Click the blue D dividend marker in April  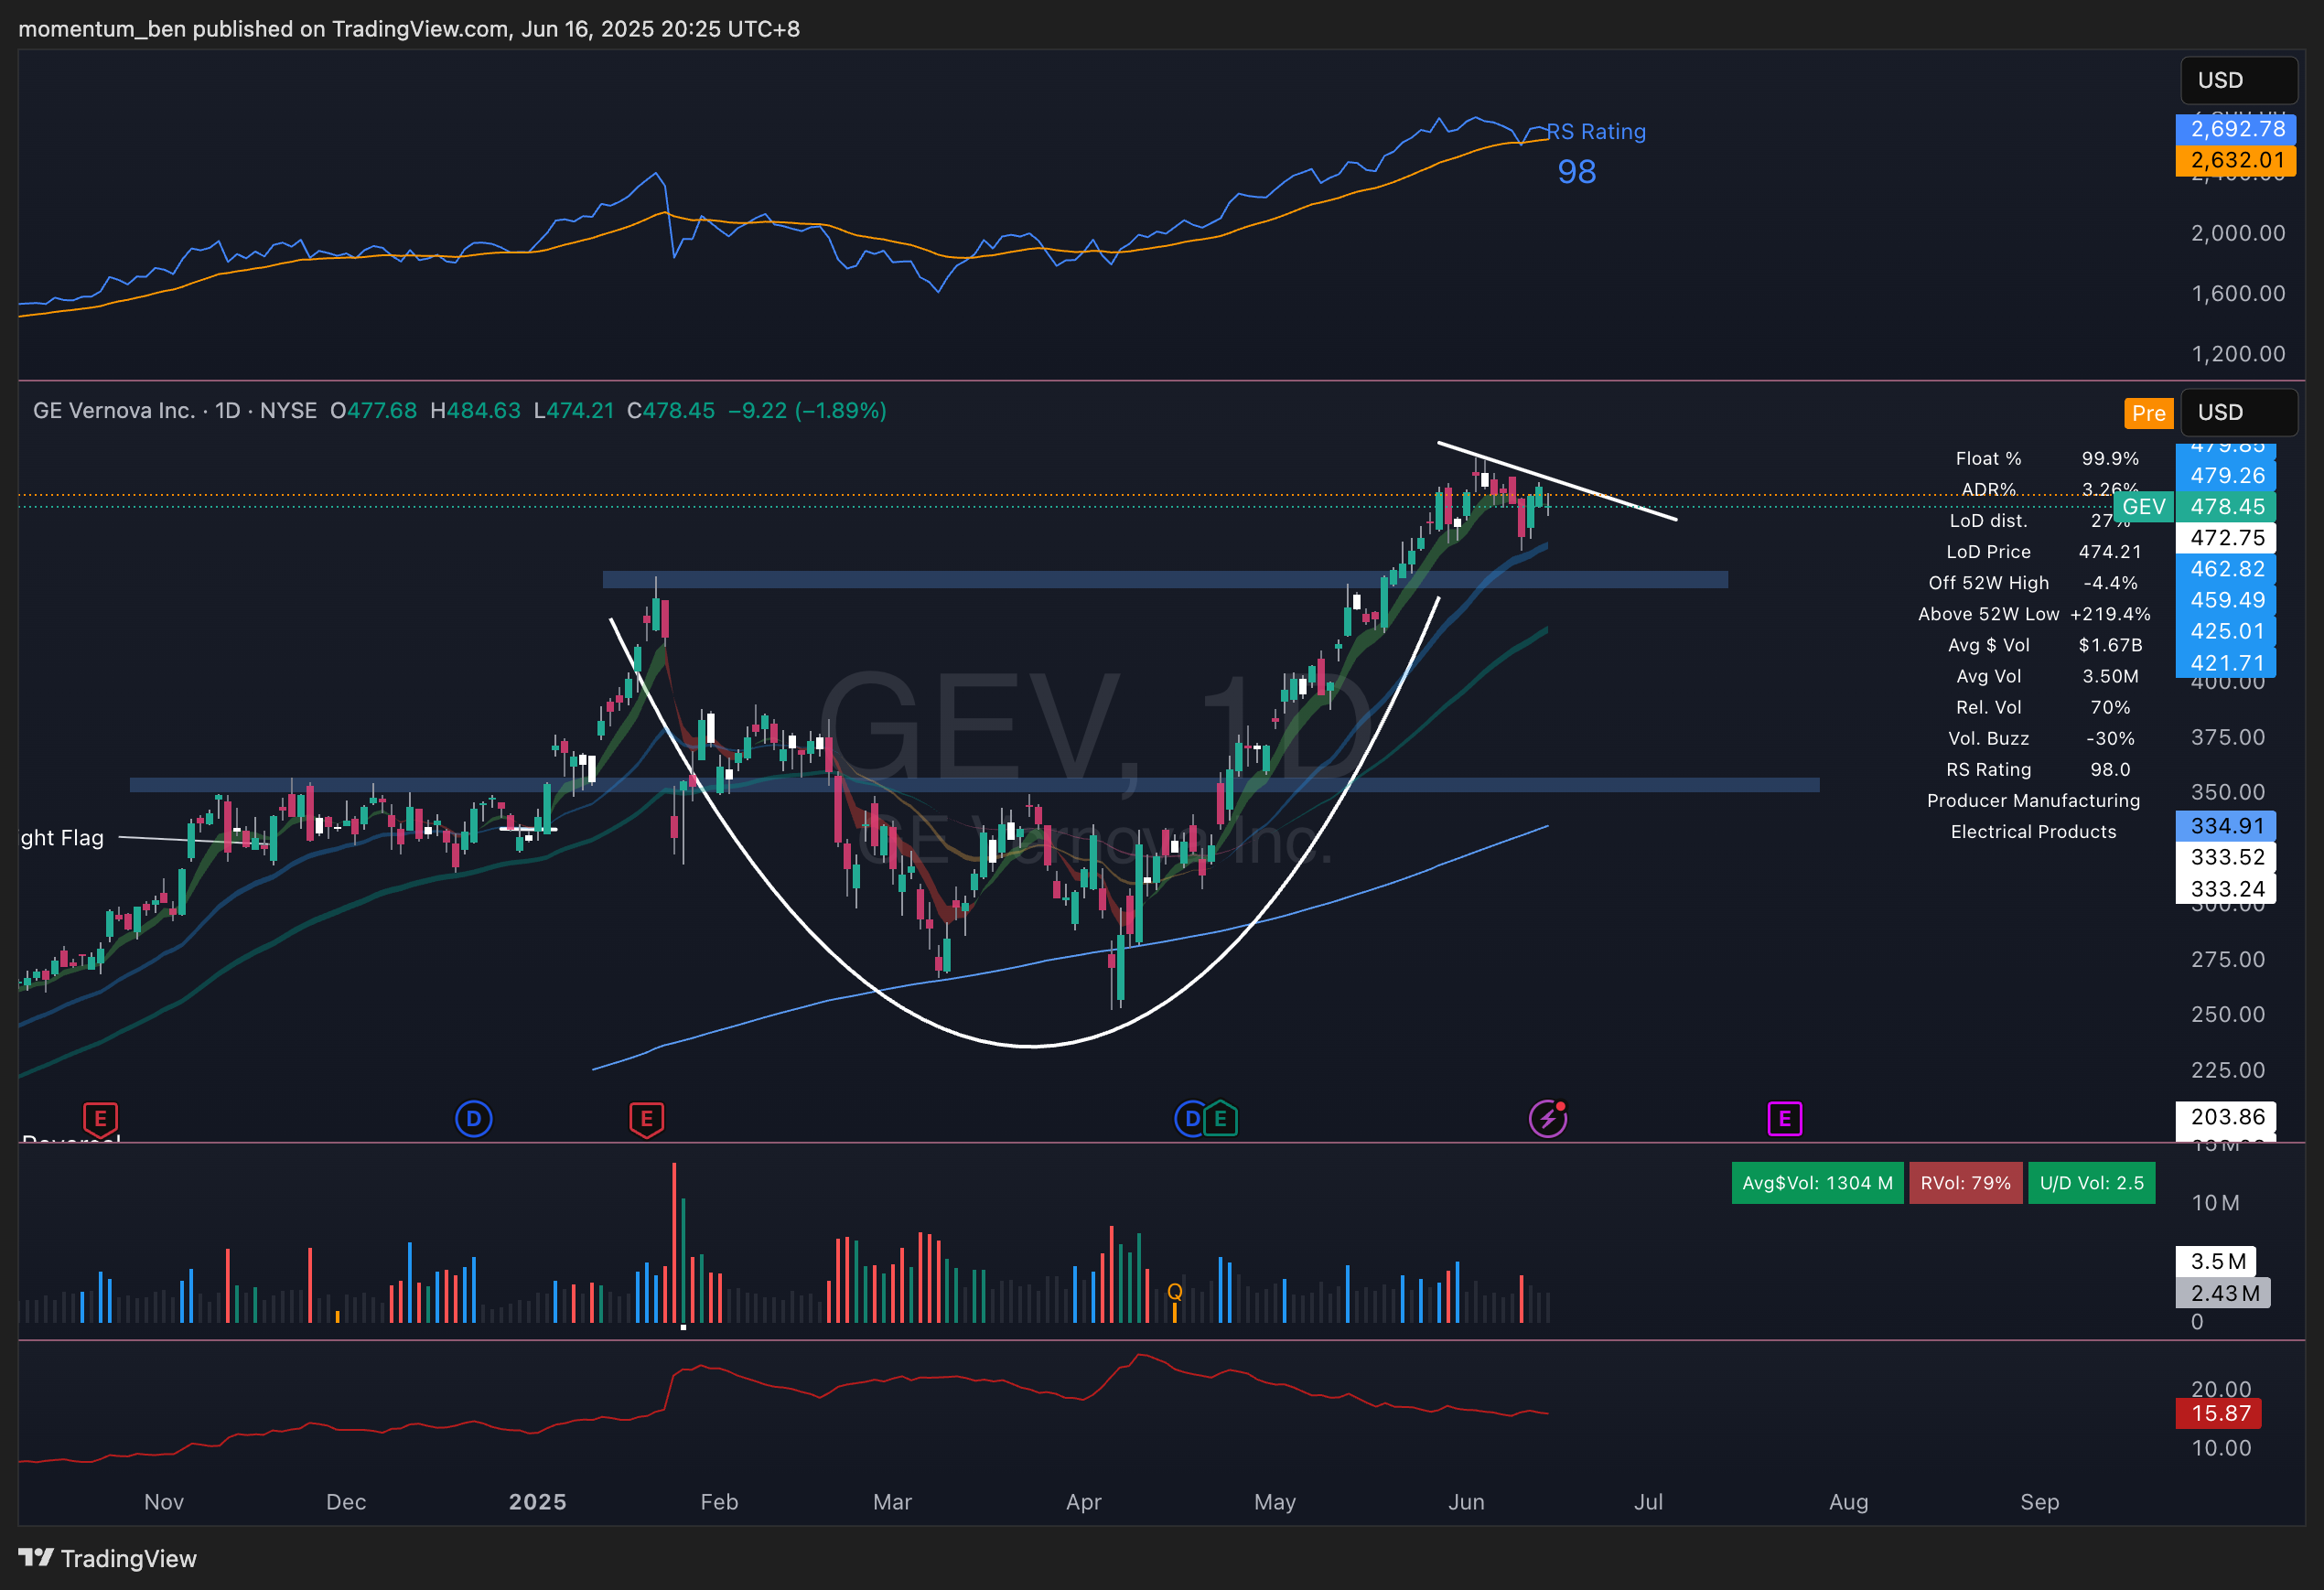coord(1190,1118)
